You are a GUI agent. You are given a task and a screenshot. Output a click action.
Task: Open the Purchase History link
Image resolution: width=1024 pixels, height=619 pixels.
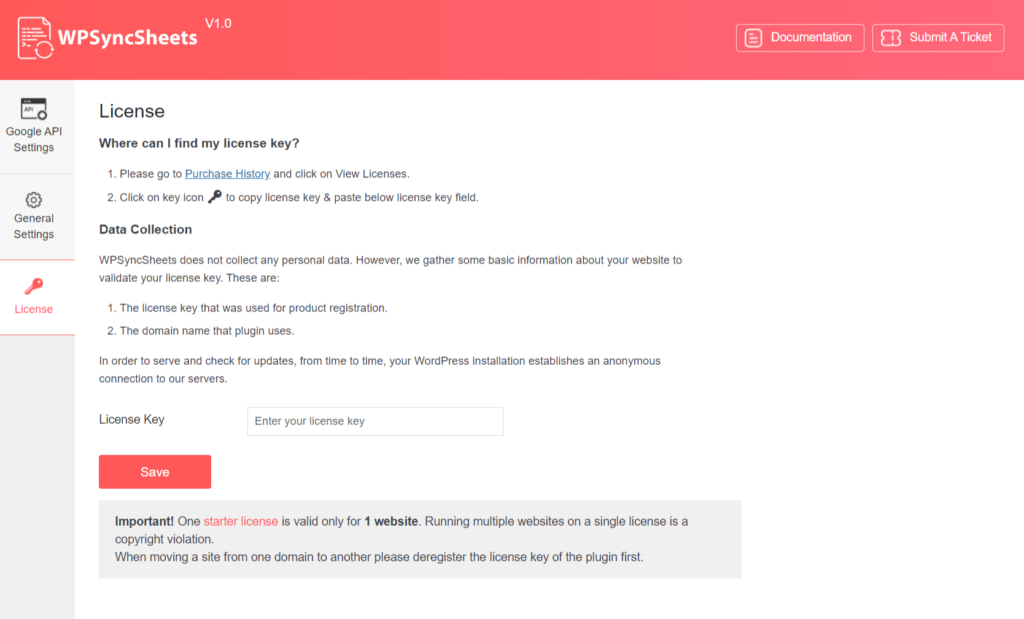coord(227,174)
